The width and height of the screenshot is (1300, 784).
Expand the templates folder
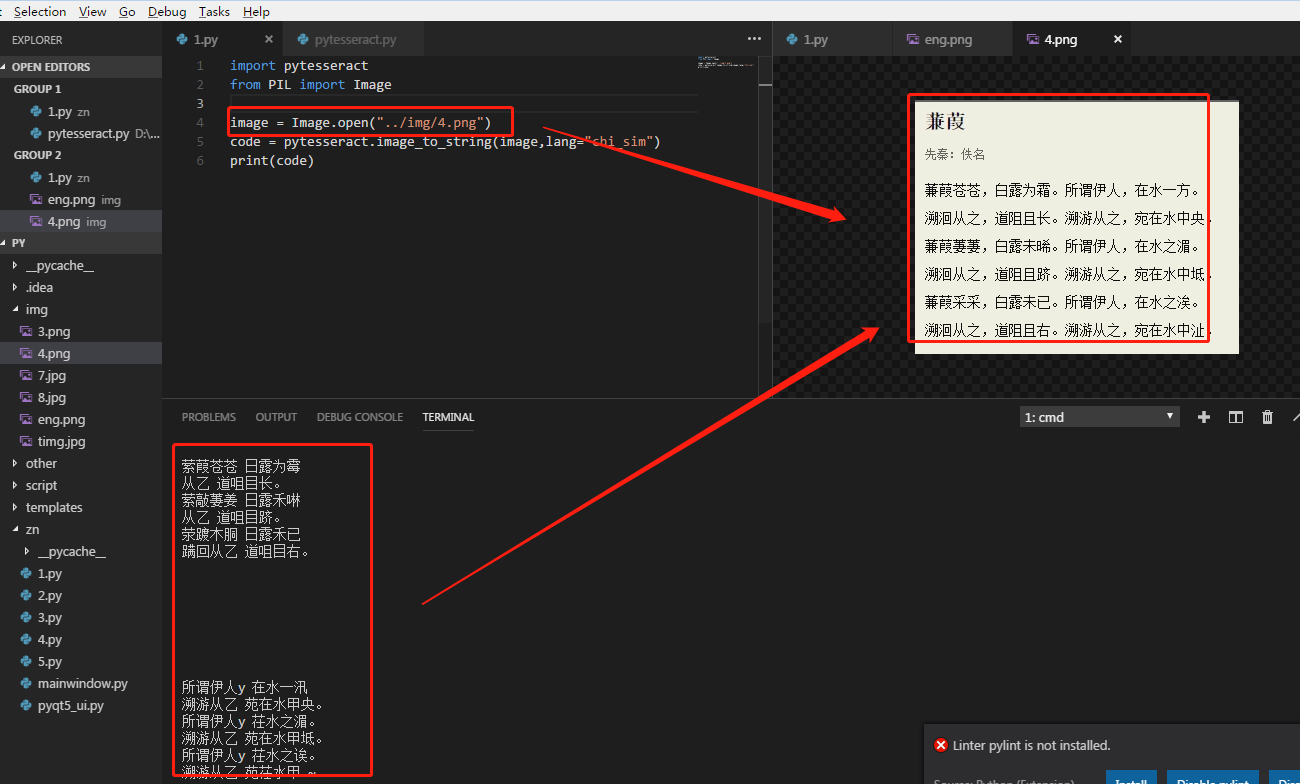coord(56,507)
